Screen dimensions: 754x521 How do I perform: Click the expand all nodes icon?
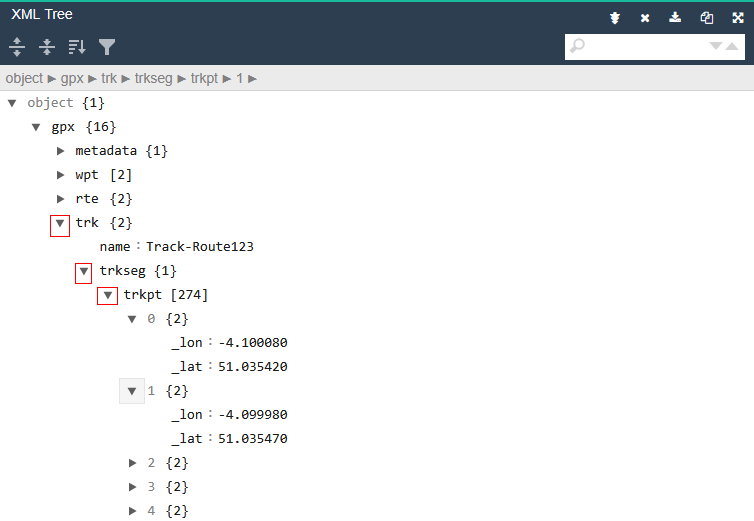pyautogui.click(x=17, y=47)
